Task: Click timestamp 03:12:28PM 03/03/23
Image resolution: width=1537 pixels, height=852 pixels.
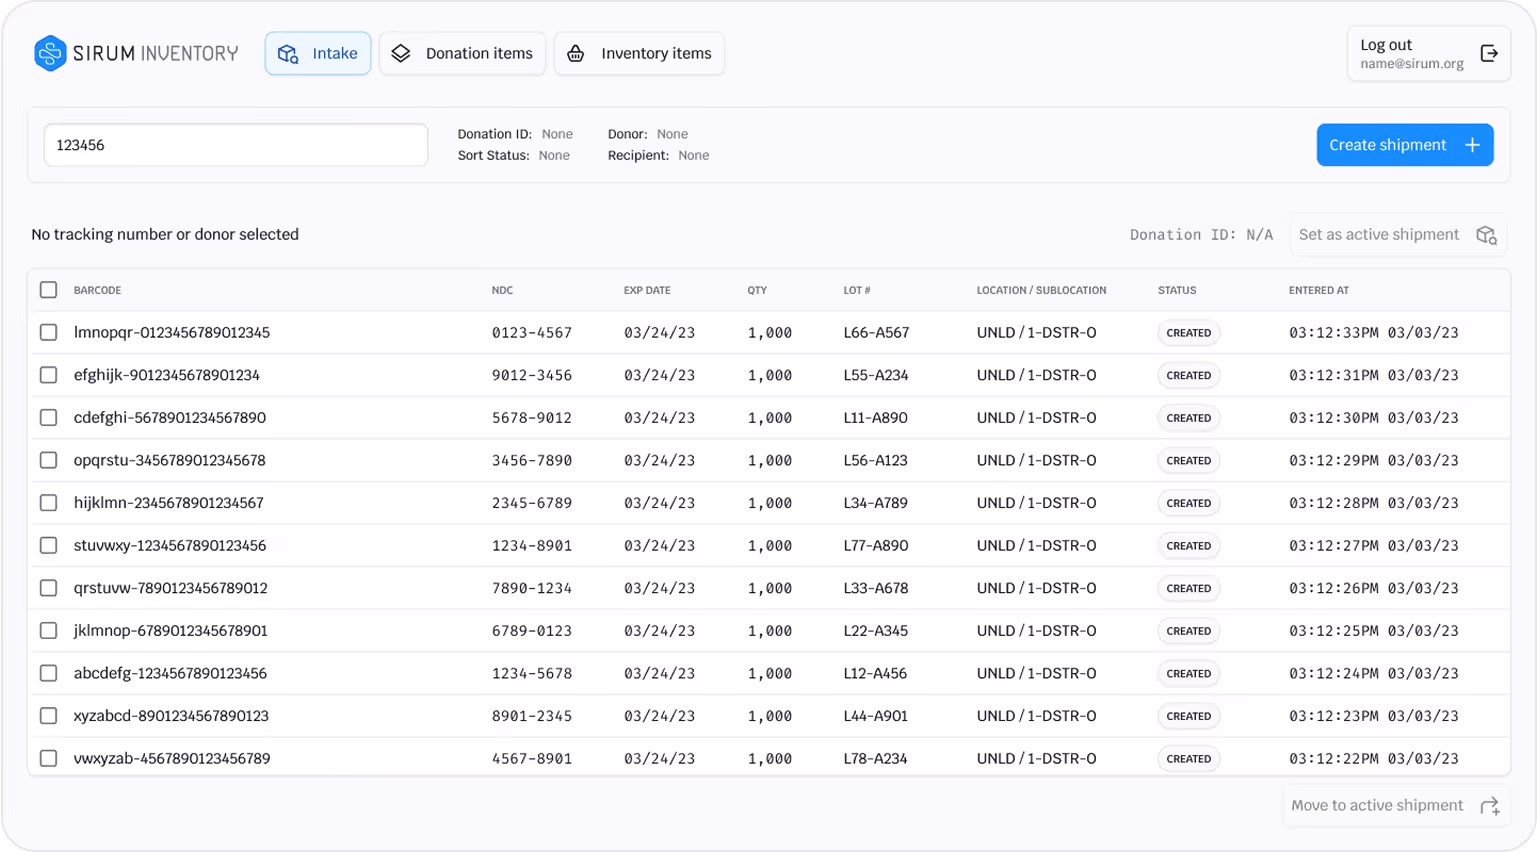Action: pyautogui.click(x=1373, y=503)
